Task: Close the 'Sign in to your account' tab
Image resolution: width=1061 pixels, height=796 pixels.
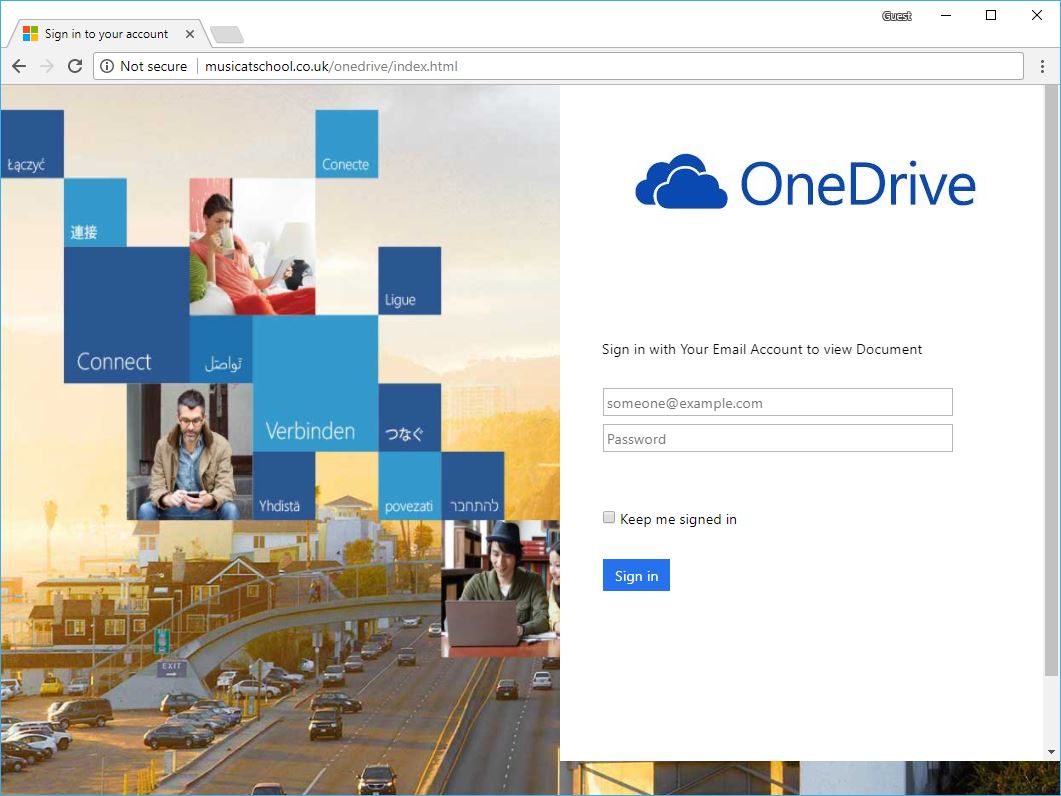Action: click(190, 34)
